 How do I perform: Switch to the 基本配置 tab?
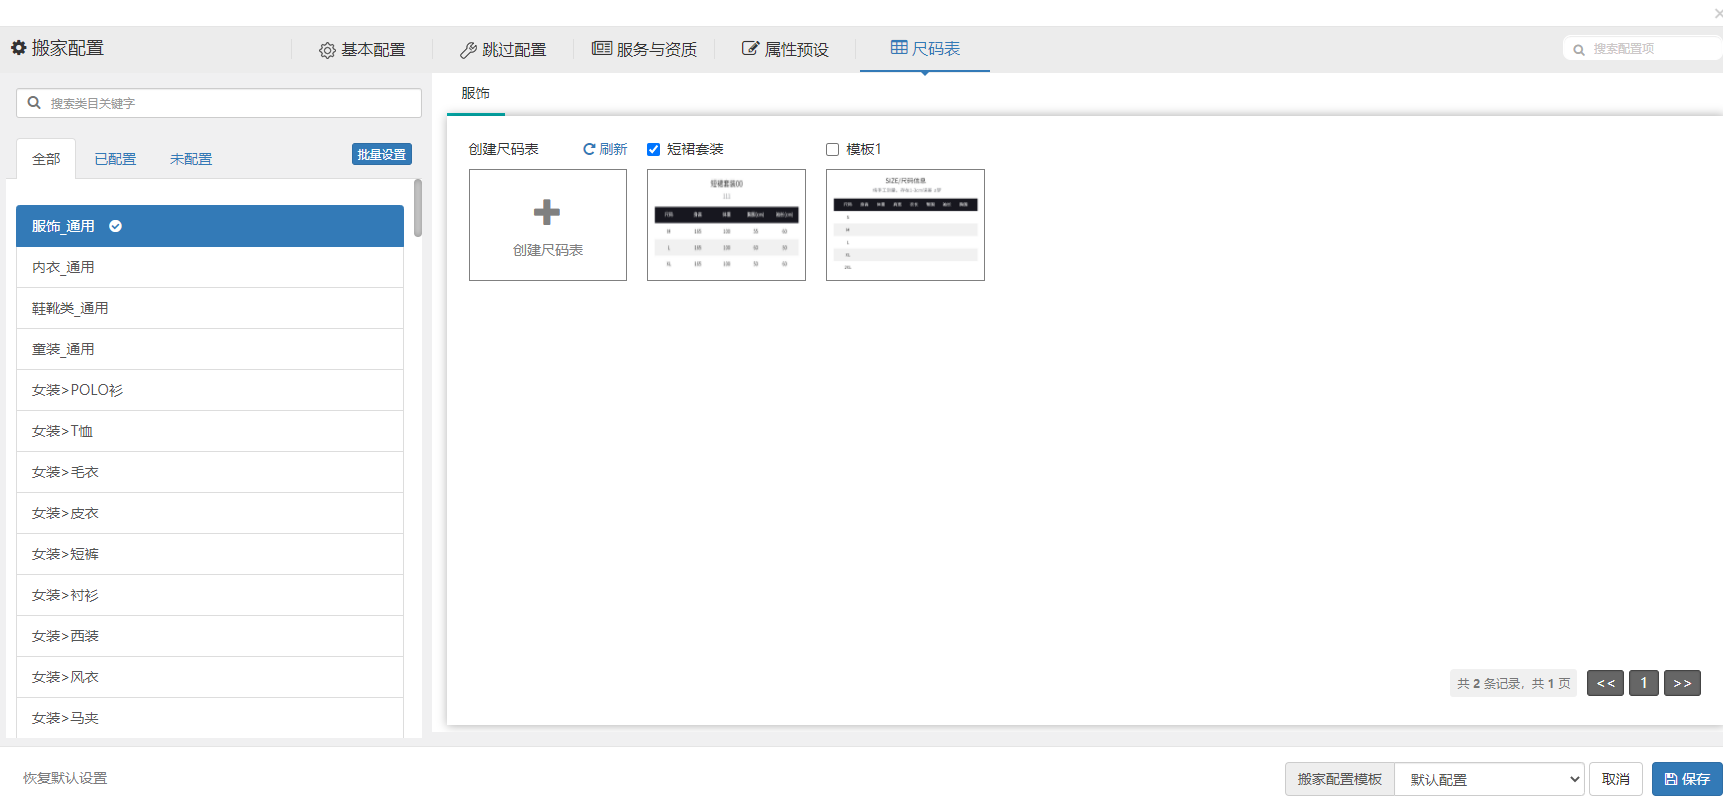362,49
